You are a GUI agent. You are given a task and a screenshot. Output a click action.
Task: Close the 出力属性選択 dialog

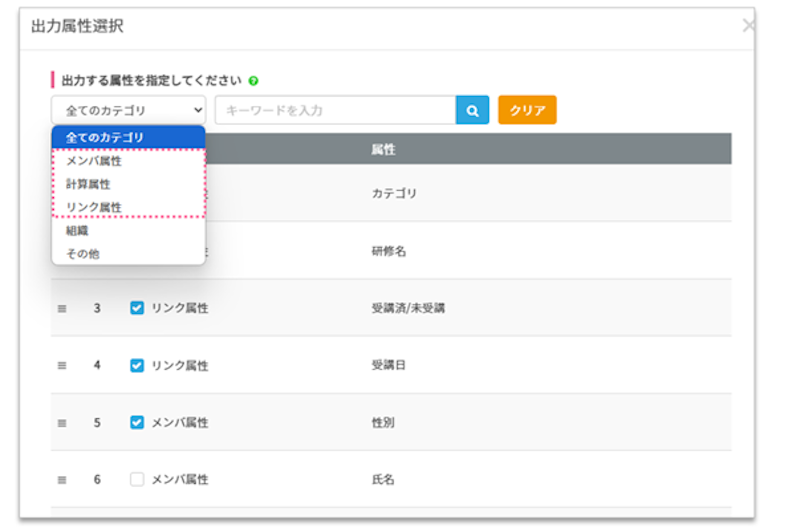tap(748, 26)
